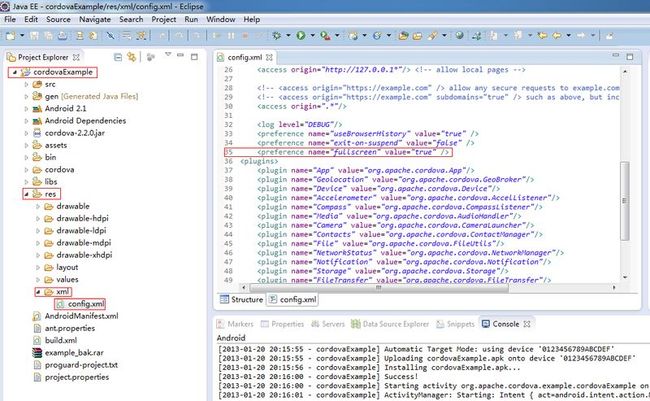
Task: Open the Properties view tab
Action: pos(282,324)
